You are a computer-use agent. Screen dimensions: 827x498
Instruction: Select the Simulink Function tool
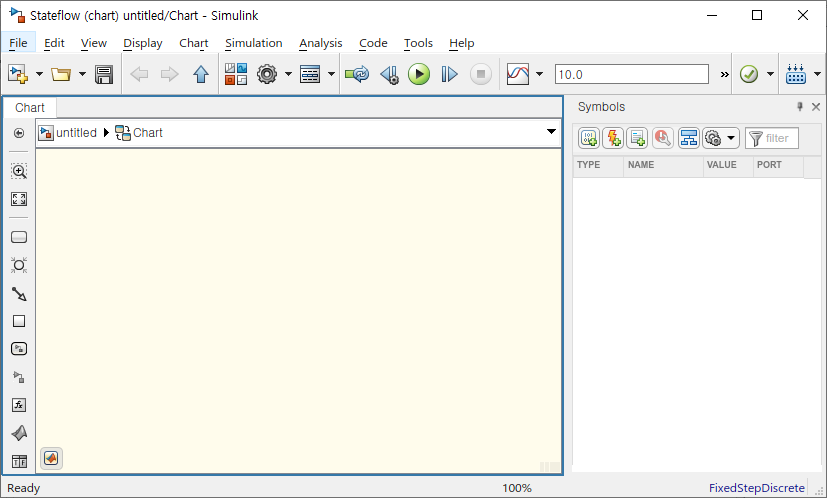click(19, 377)
